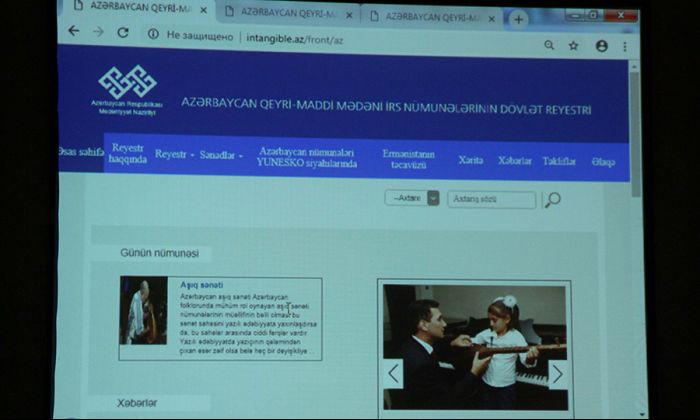700x420 pixels.
Task: Open the Xəritə menu item
Action: (x=471, y=160)
